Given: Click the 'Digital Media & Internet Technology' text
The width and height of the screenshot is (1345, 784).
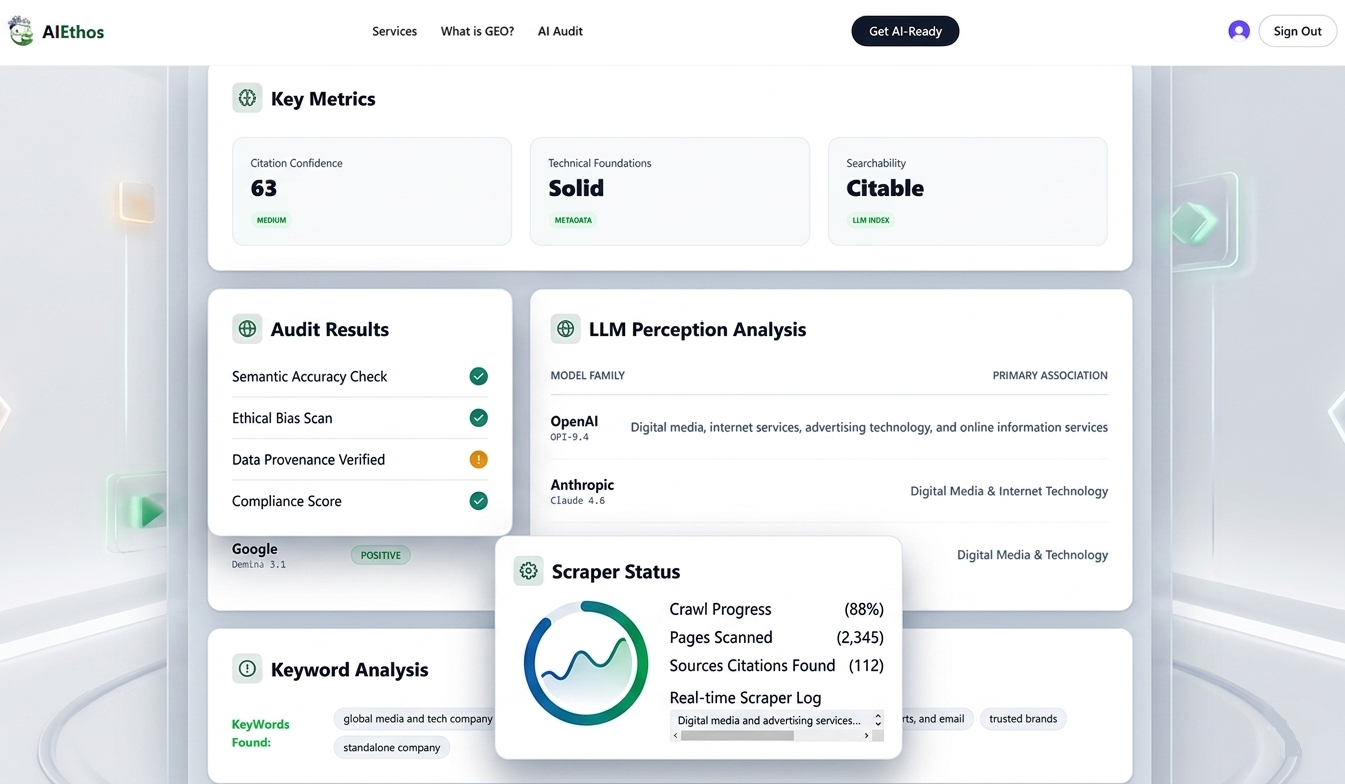Looking at the screenshot, I should (x=1009, y=491).
